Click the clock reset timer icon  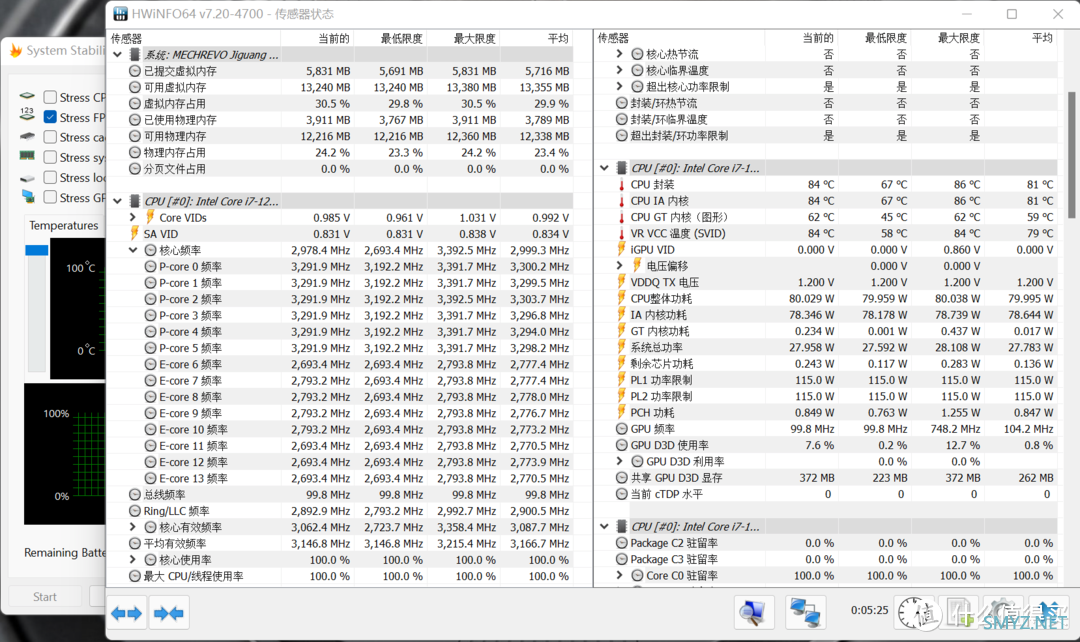tap(915, 612)
